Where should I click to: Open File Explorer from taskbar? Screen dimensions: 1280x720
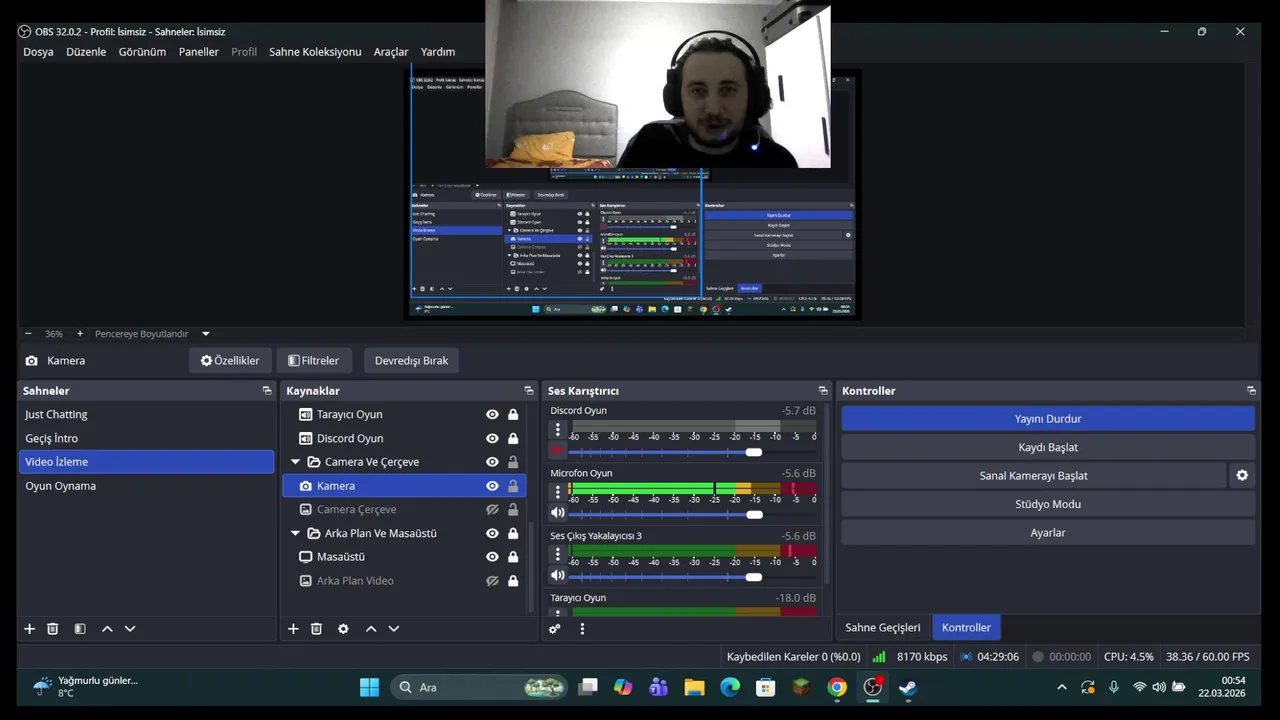[694, 687]
